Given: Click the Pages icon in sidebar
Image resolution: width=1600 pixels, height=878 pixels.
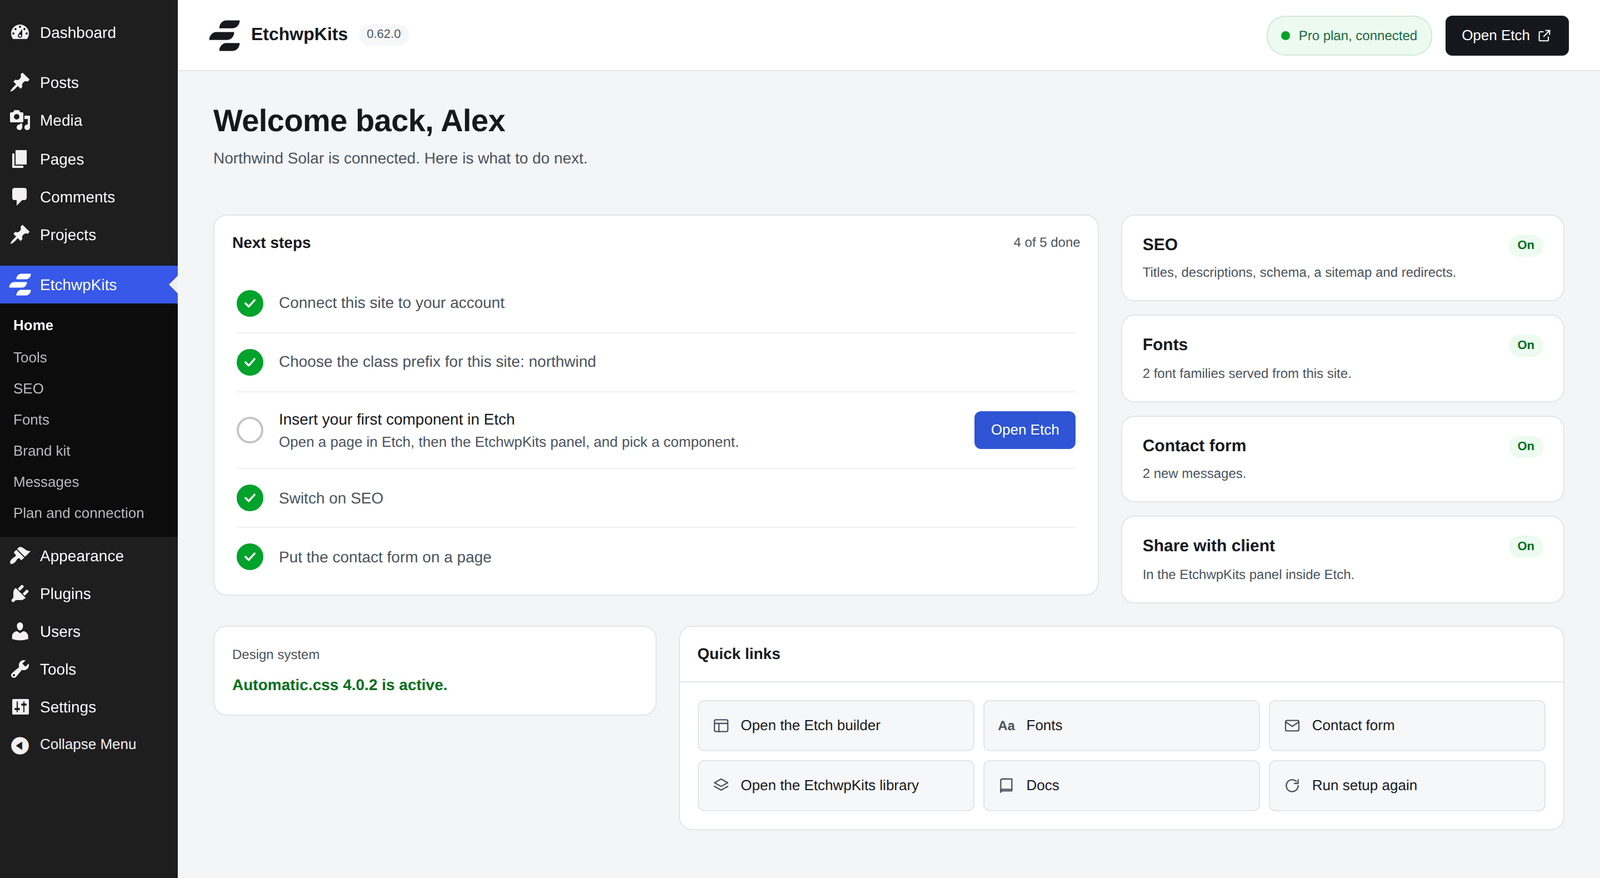Looking at the screenshot, I should coord(20,159).
